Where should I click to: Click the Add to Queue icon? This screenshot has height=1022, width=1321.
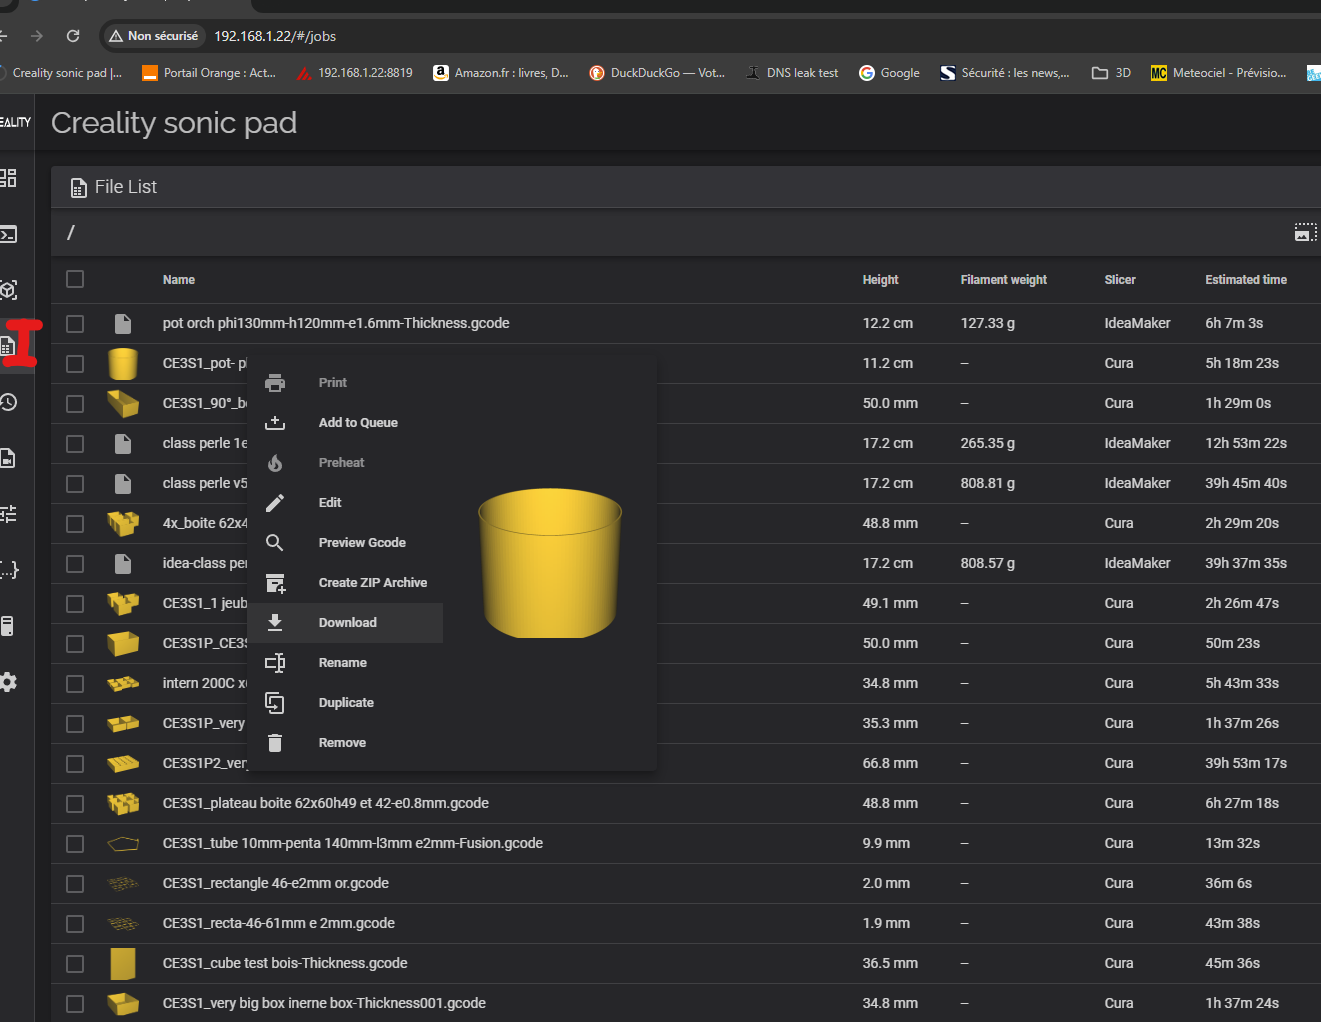275,423
